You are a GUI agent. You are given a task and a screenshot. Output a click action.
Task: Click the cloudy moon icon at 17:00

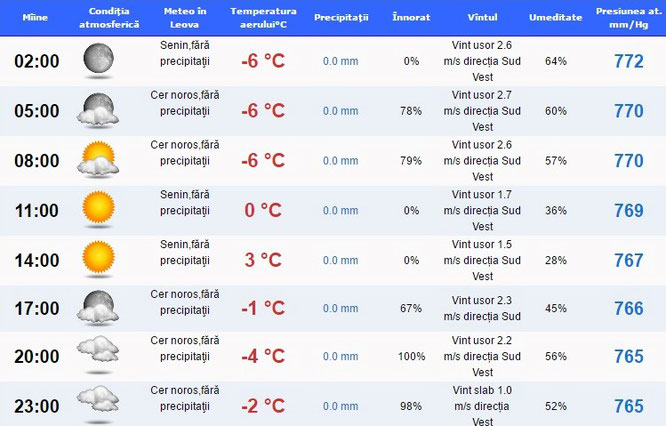(x=98, y=308)
